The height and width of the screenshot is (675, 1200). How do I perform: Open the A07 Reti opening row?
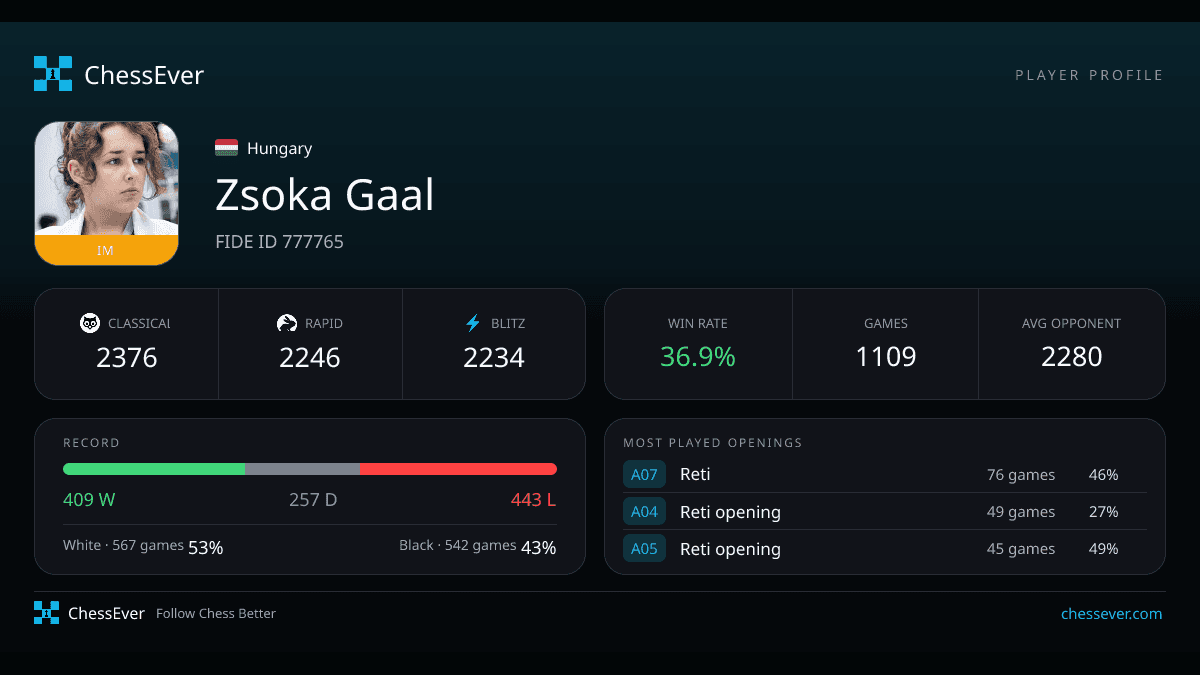tap(884, 474)
